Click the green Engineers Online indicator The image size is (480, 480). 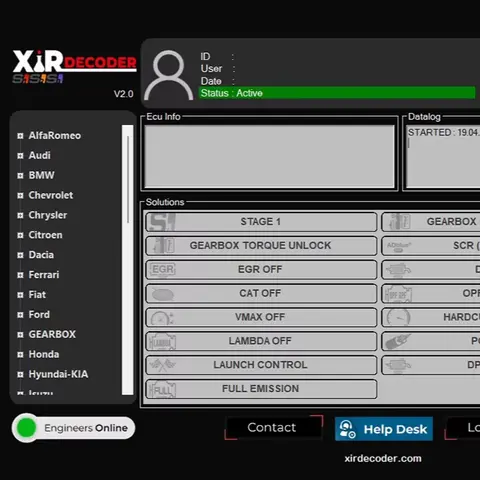click(26, 428)
